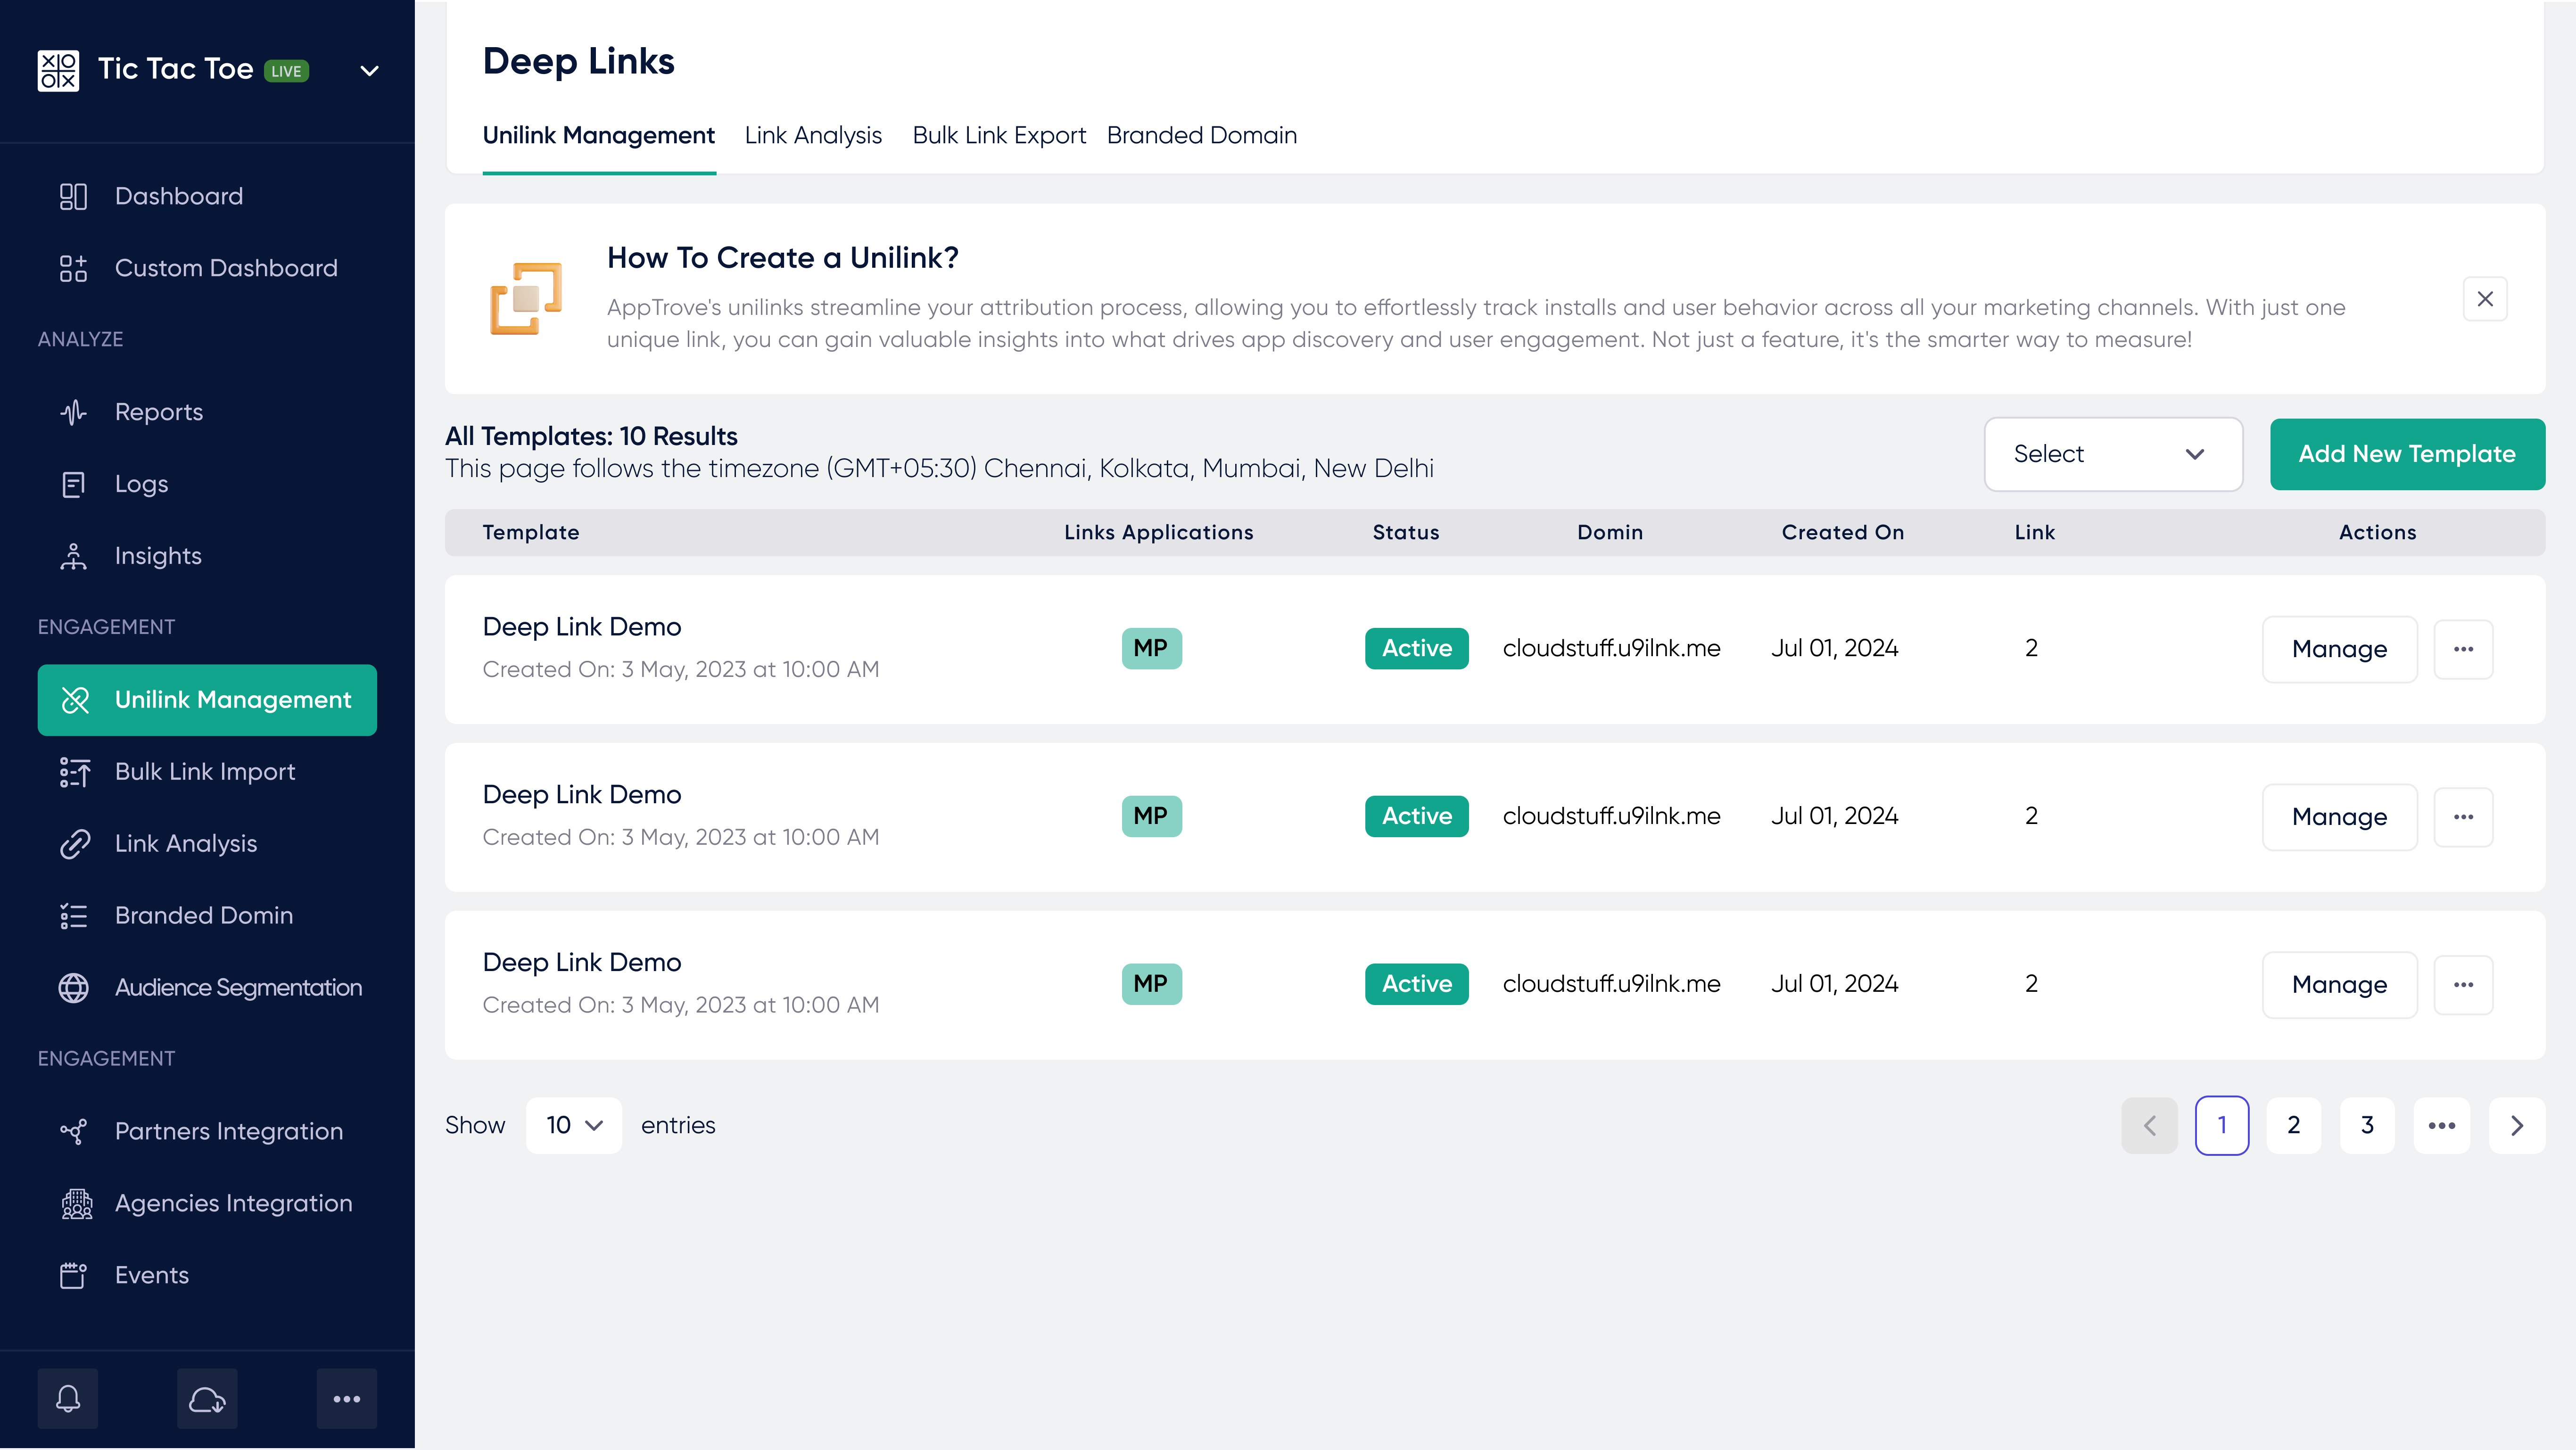Click Active status in second template row
Image resolution: width=2576 pixels, height=1450 pixels.
tap(1417, 816)
